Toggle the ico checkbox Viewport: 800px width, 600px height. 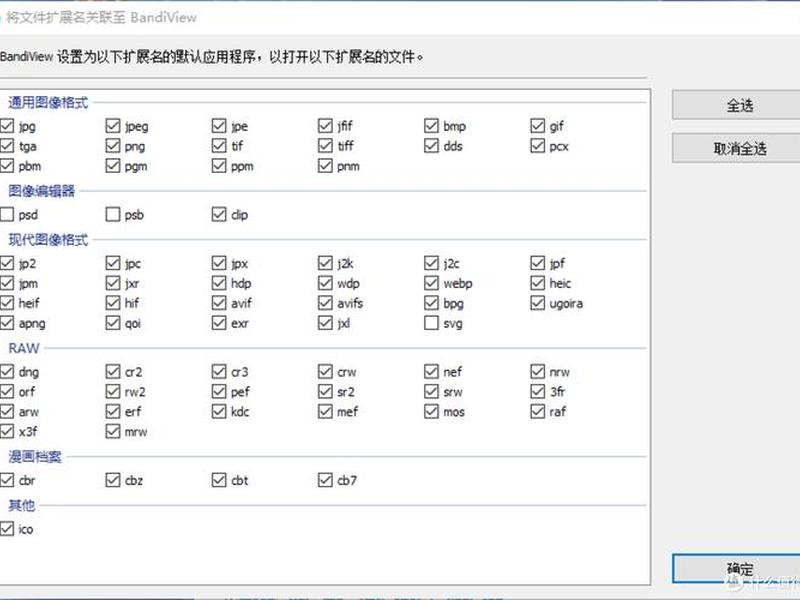7,529
